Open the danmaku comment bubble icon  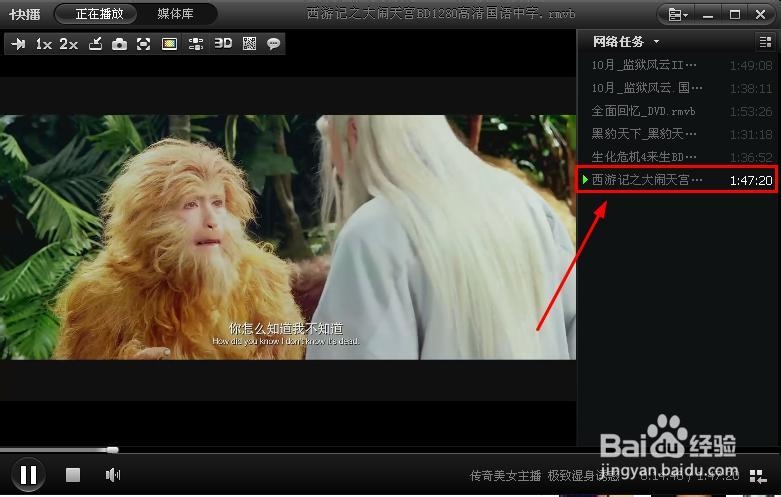273,44
